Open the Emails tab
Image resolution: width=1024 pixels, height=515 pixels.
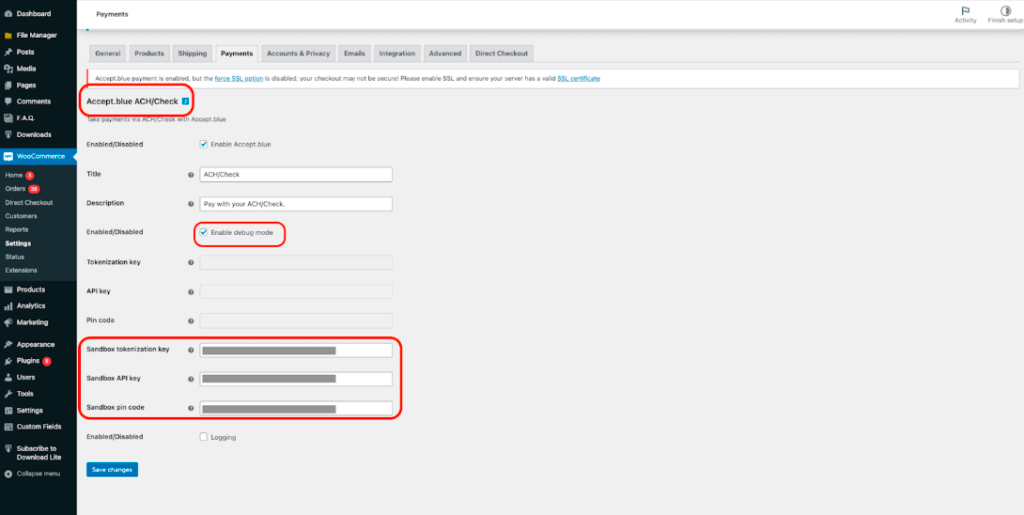[355, 54]
